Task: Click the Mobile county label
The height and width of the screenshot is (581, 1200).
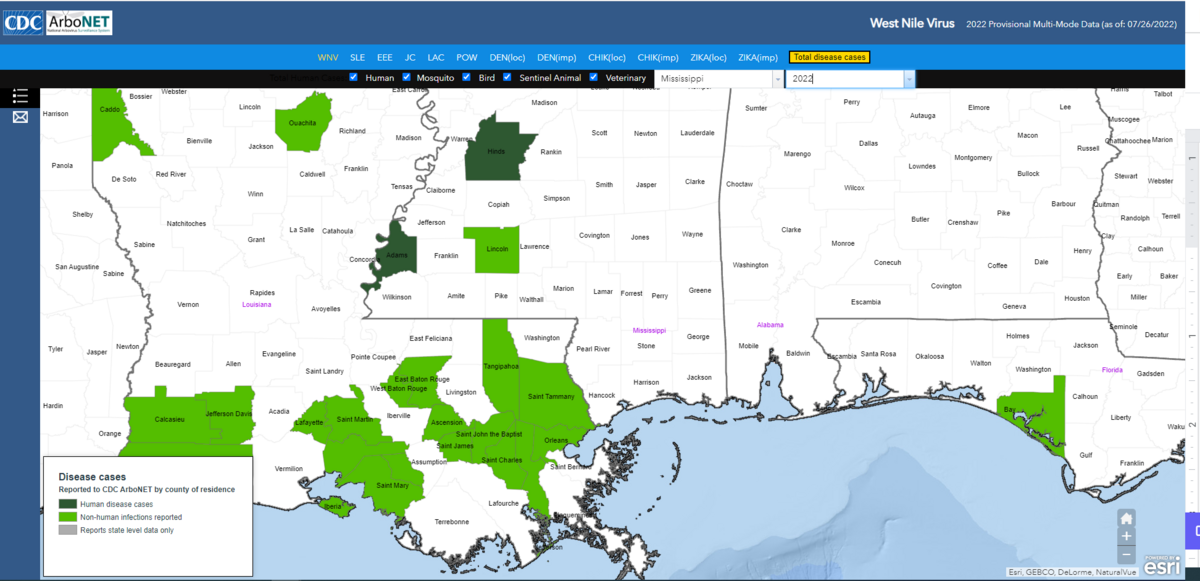Action: 749,347
